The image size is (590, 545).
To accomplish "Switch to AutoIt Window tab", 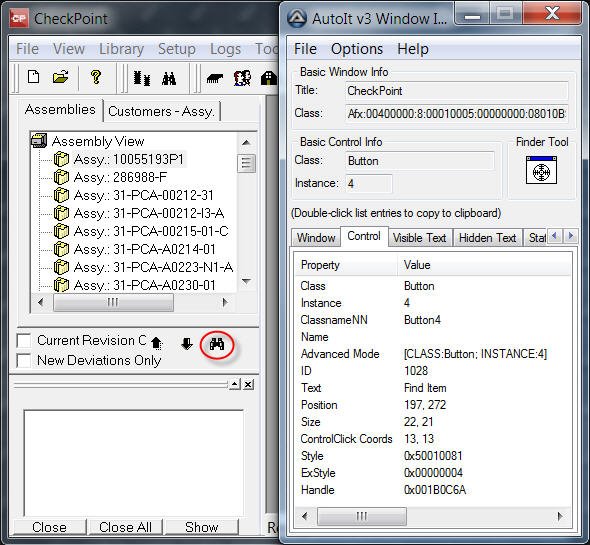I will (316, 238).
